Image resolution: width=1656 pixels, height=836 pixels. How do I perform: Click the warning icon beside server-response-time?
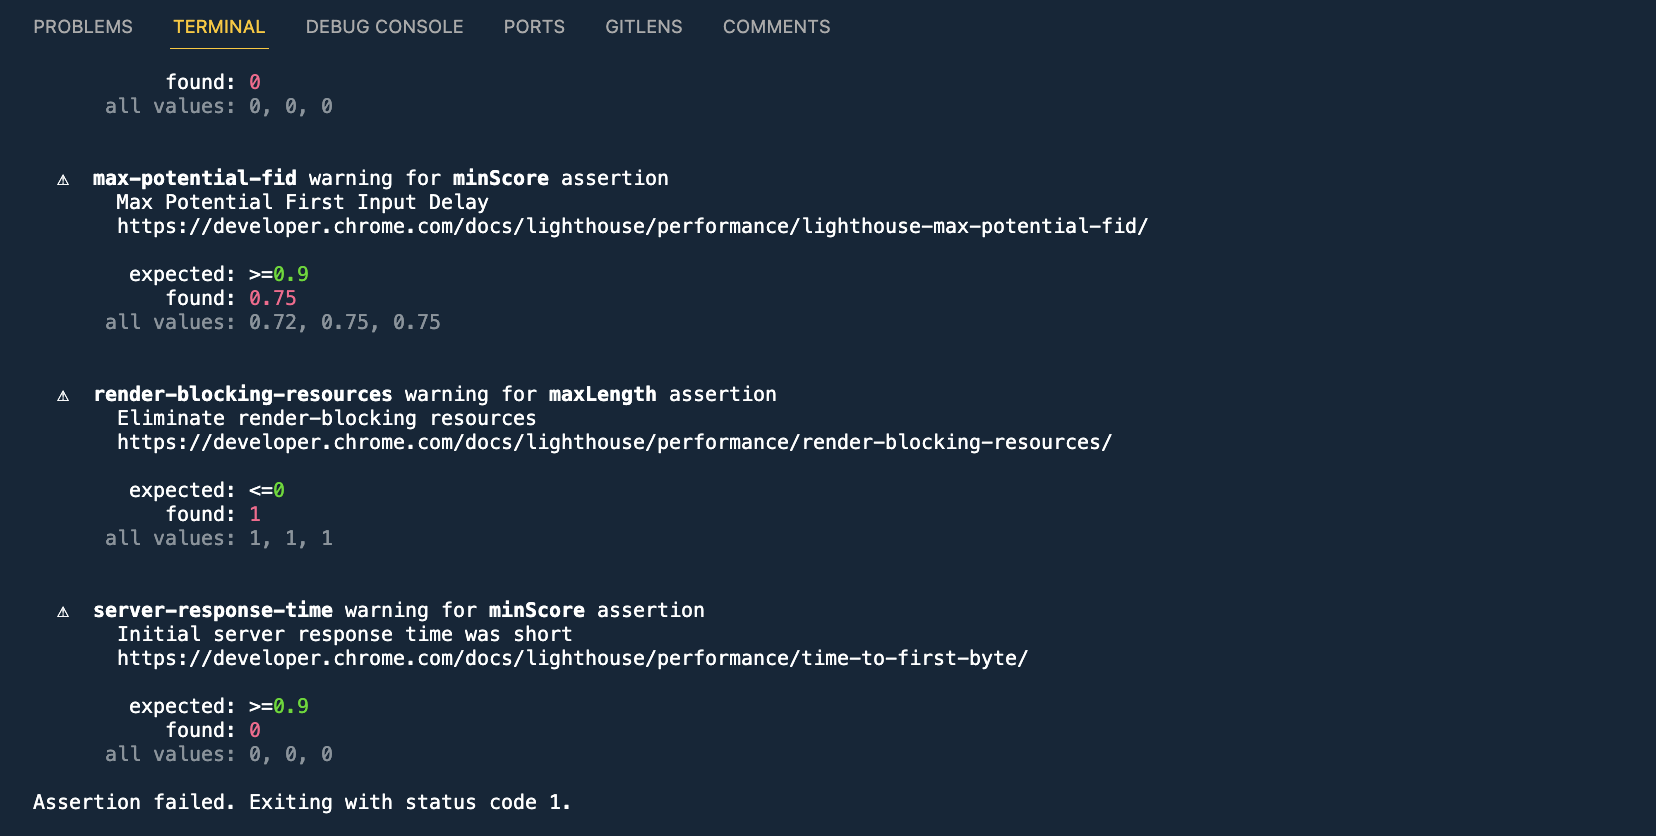coord(62,610)
